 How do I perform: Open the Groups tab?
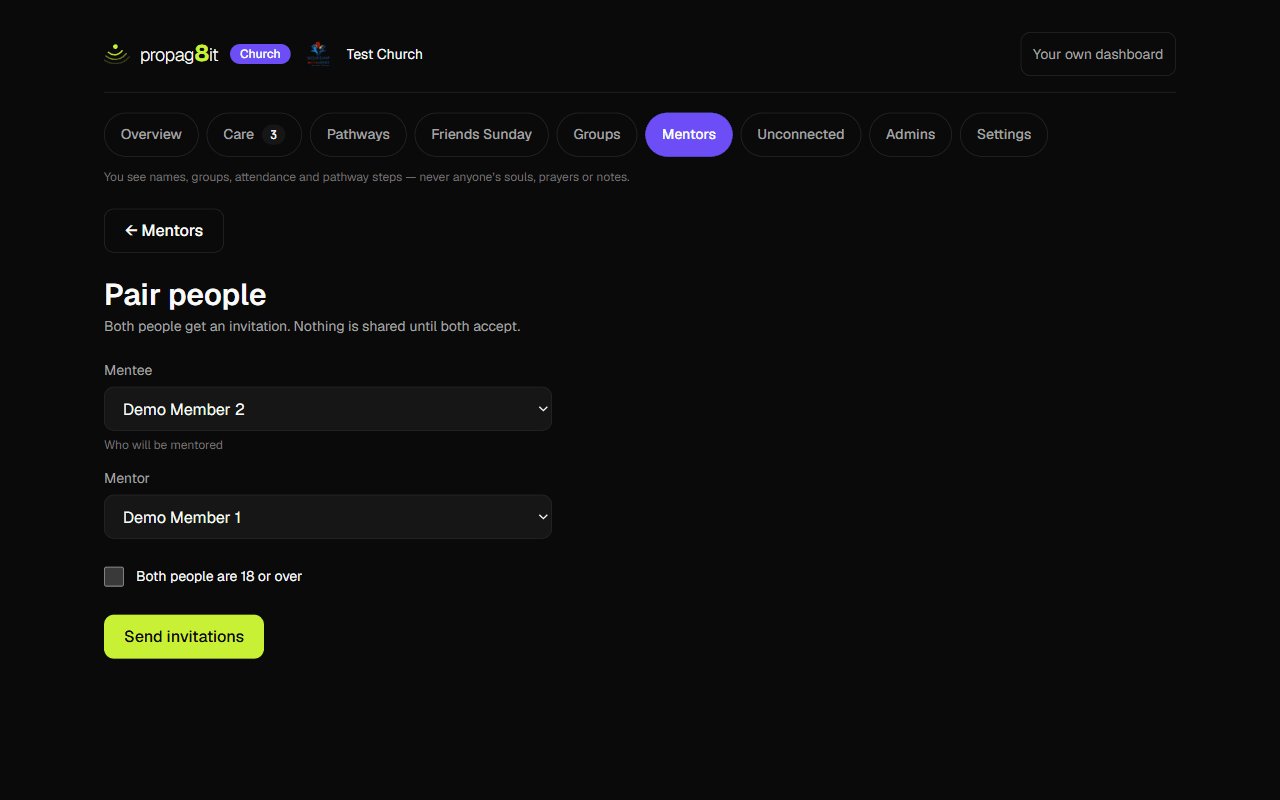click(597, 135)
